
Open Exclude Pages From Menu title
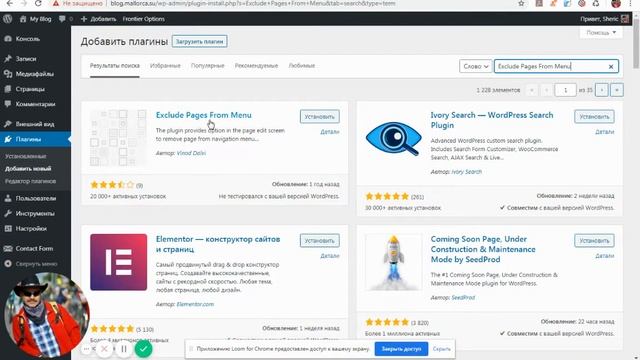coord(204,115)
